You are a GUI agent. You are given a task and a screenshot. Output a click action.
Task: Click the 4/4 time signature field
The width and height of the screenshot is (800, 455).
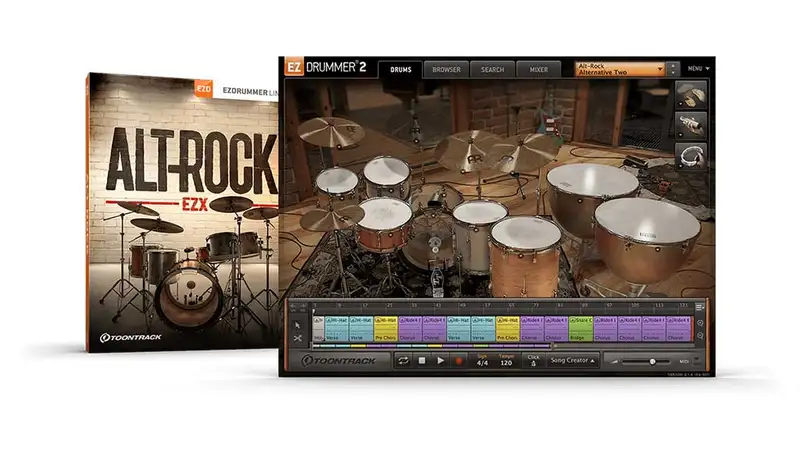[x=482, y=361]
